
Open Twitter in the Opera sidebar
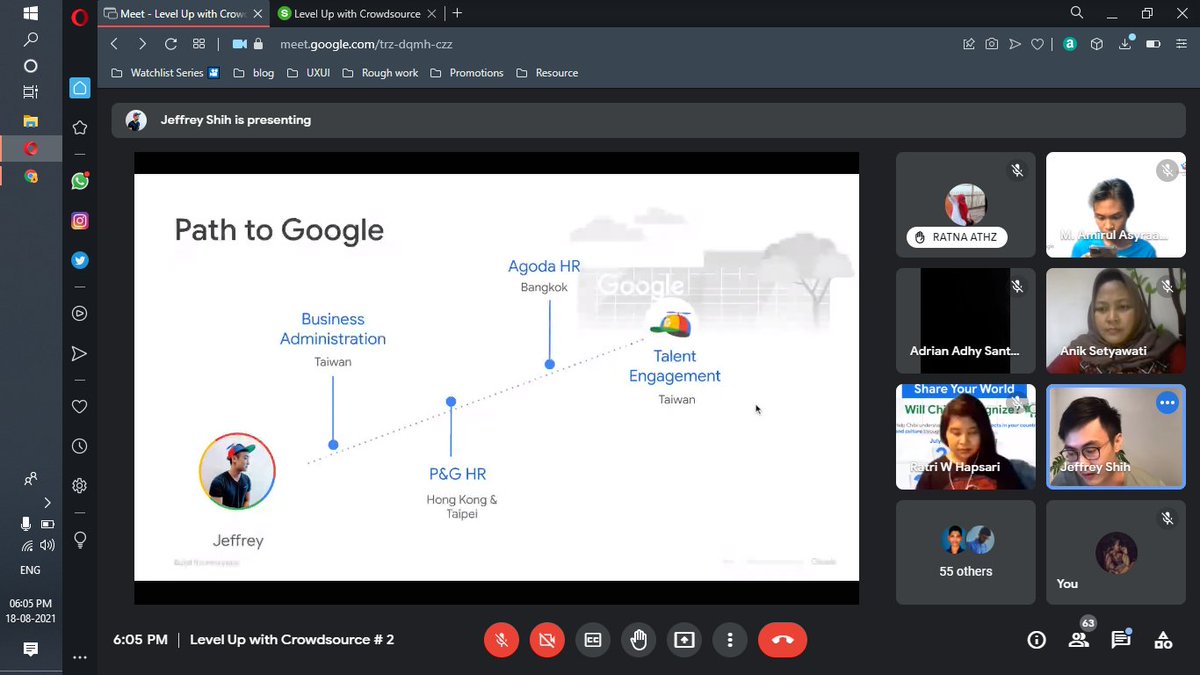pyautogui.click(x=80, y=260)
